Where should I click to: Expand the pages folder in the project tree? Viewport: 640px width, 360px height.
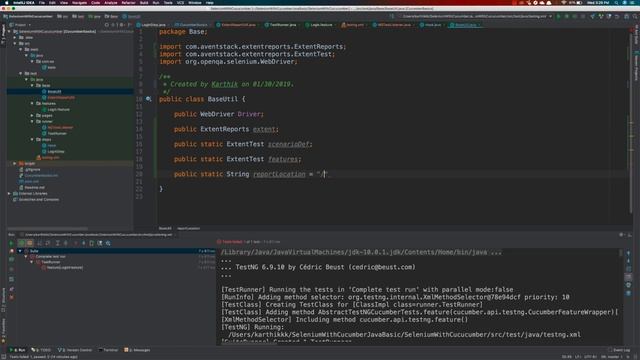coord(32,116)
